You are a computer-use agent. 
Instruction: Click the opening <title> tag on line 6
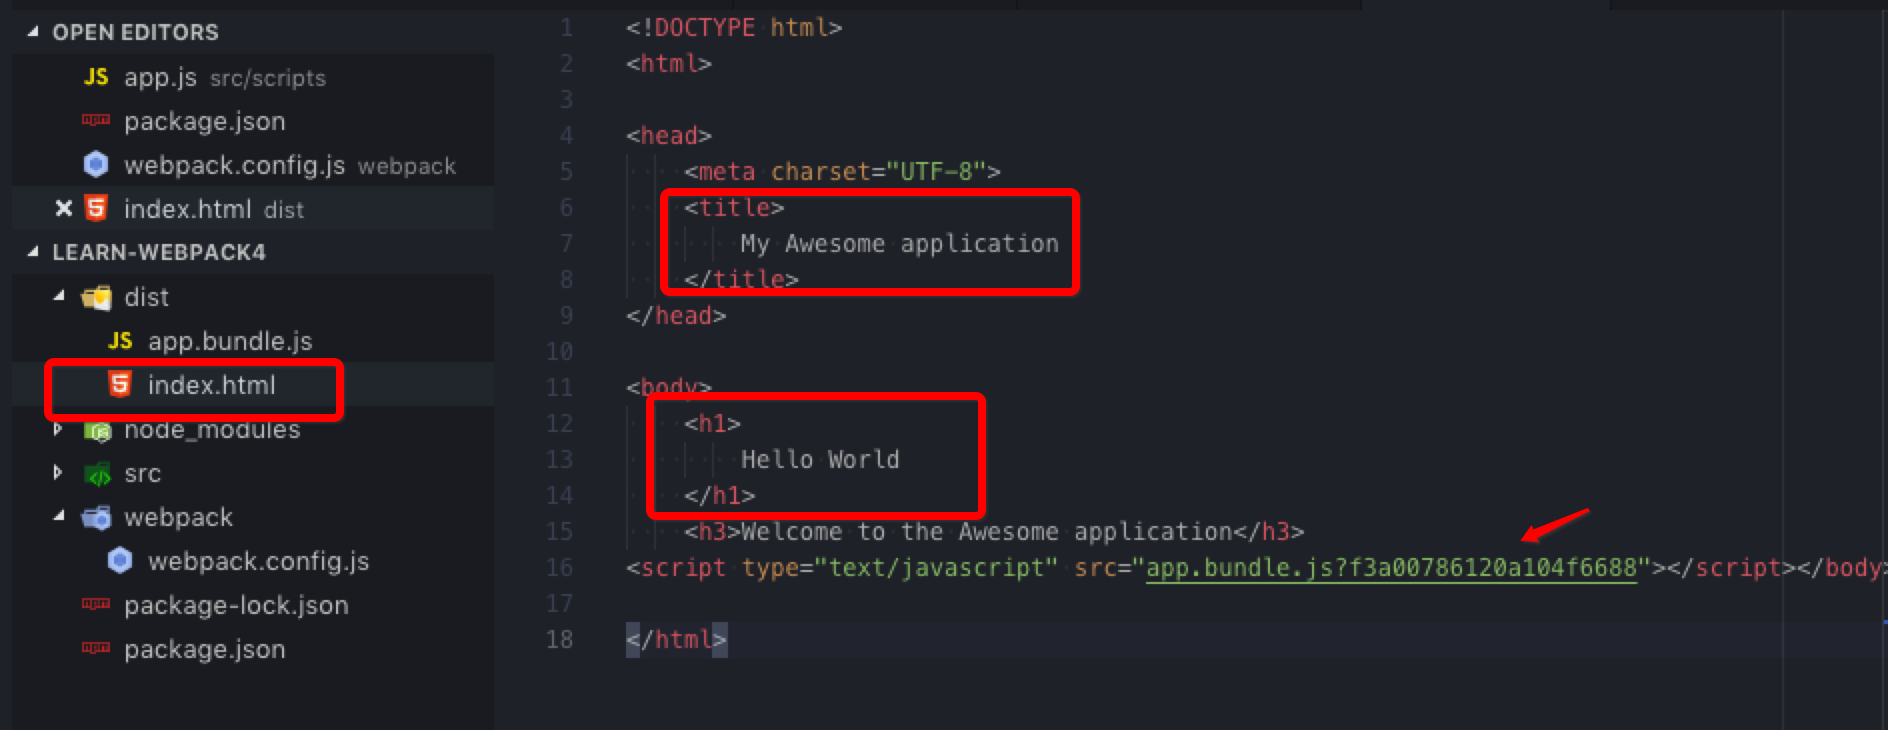[x=734, y=207]
